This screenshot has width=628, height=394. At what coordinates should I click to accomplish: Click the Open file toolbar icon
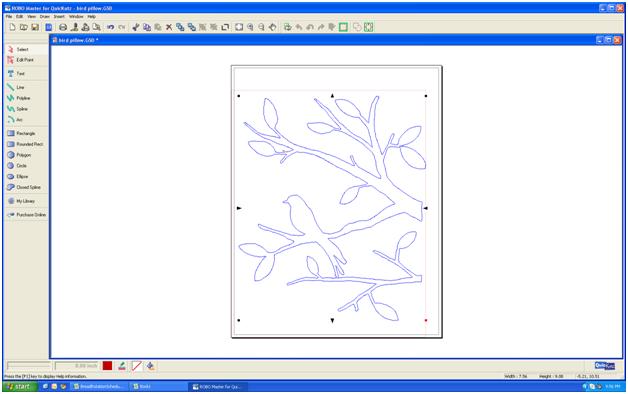pyautogui.click(x=24, y=27)
